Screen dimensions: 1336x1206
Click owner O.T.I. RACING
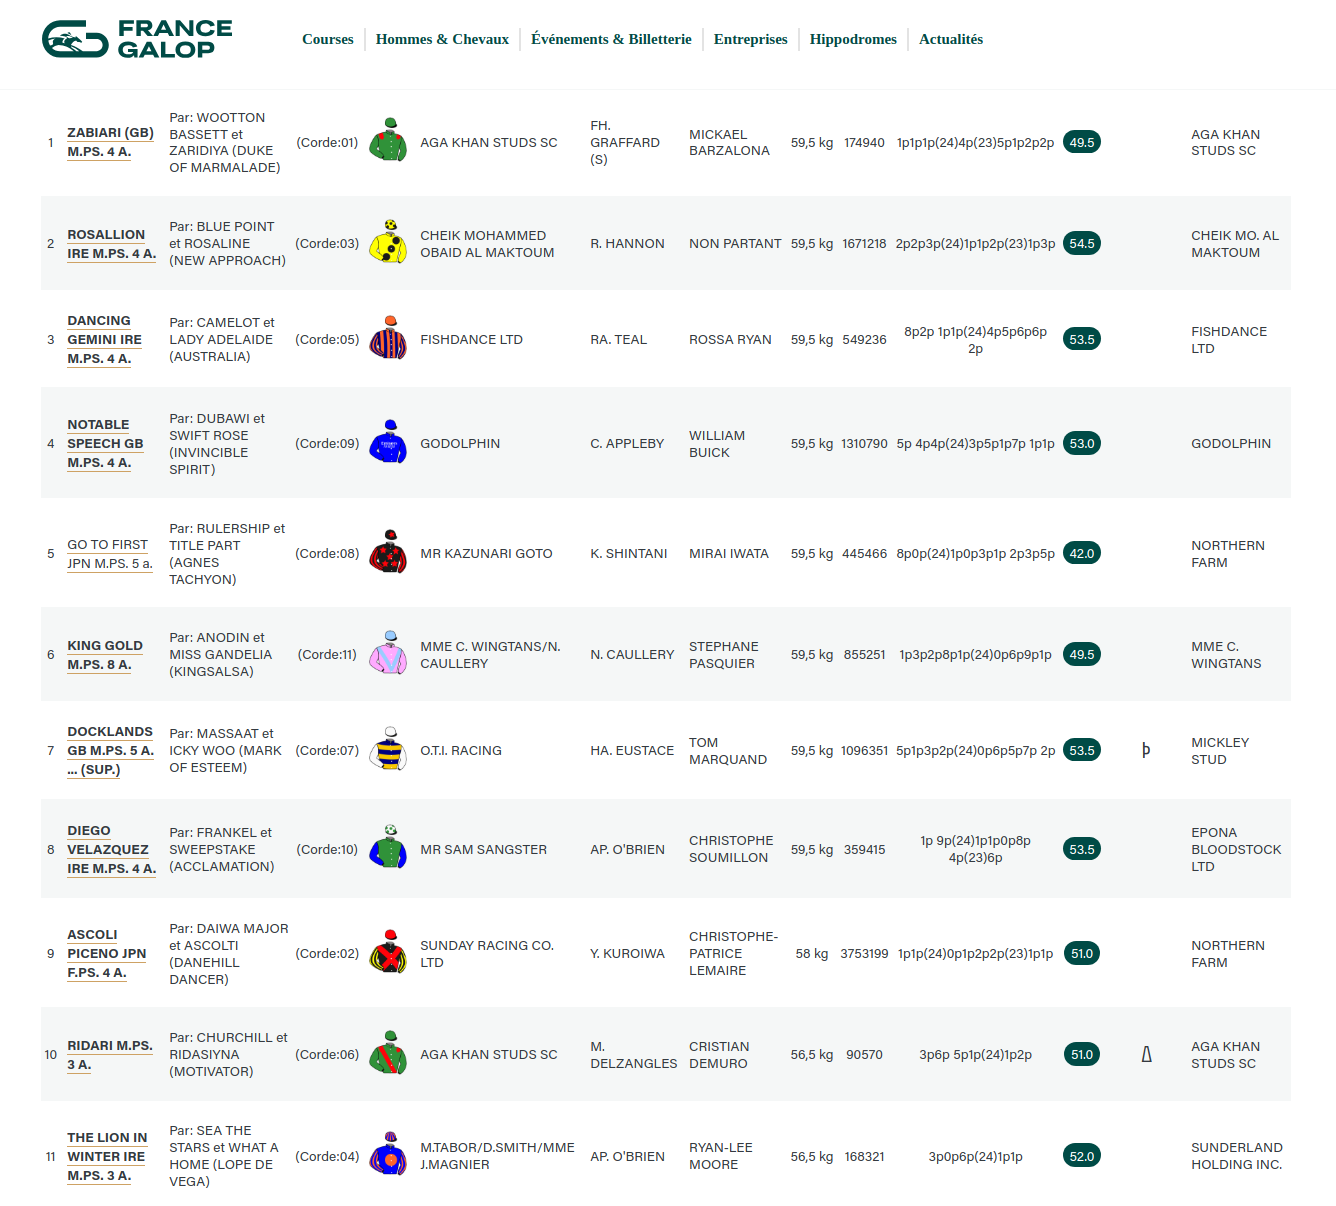[461, 750]
